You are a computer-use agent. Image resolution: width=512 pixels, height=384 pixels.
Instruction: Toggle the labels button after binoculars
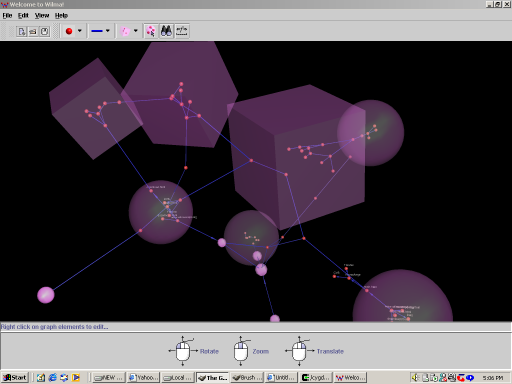point(182,31)
